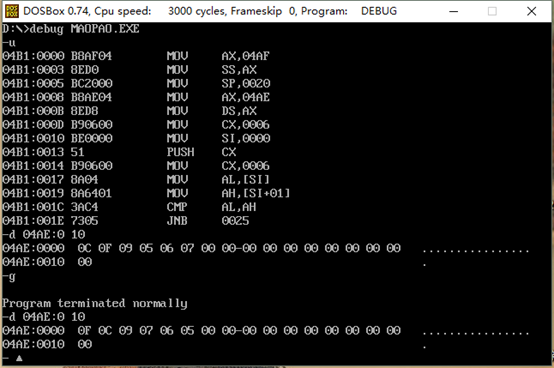Click address '04B1:0000'
The height and width of the screenshot is (368, 554).
[x=34, y=56]
